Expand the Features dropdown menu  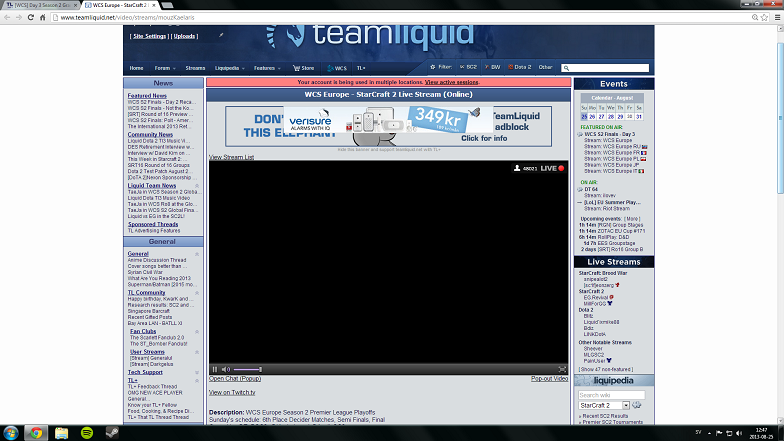tap(267, 68)
